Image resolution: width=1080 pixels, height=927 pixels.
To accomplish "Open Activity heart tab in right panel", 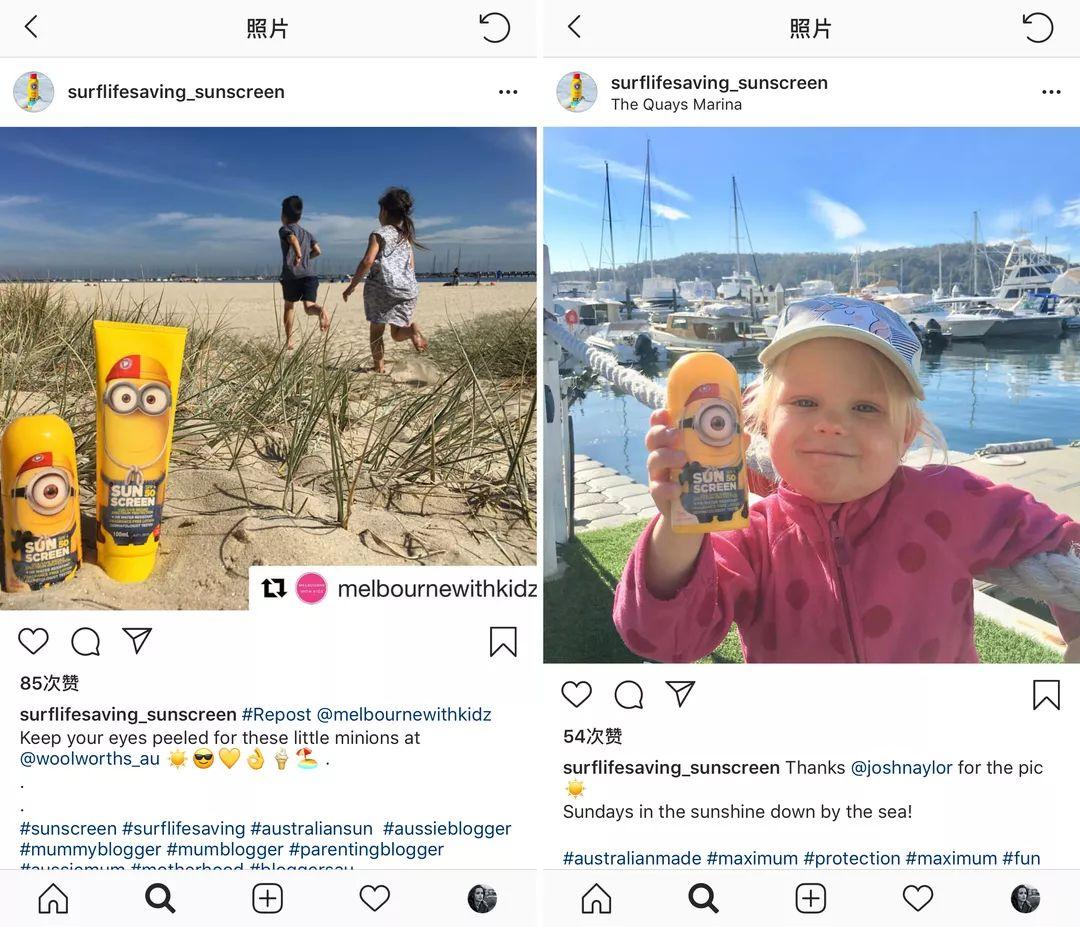I will [x=917, y=899].
